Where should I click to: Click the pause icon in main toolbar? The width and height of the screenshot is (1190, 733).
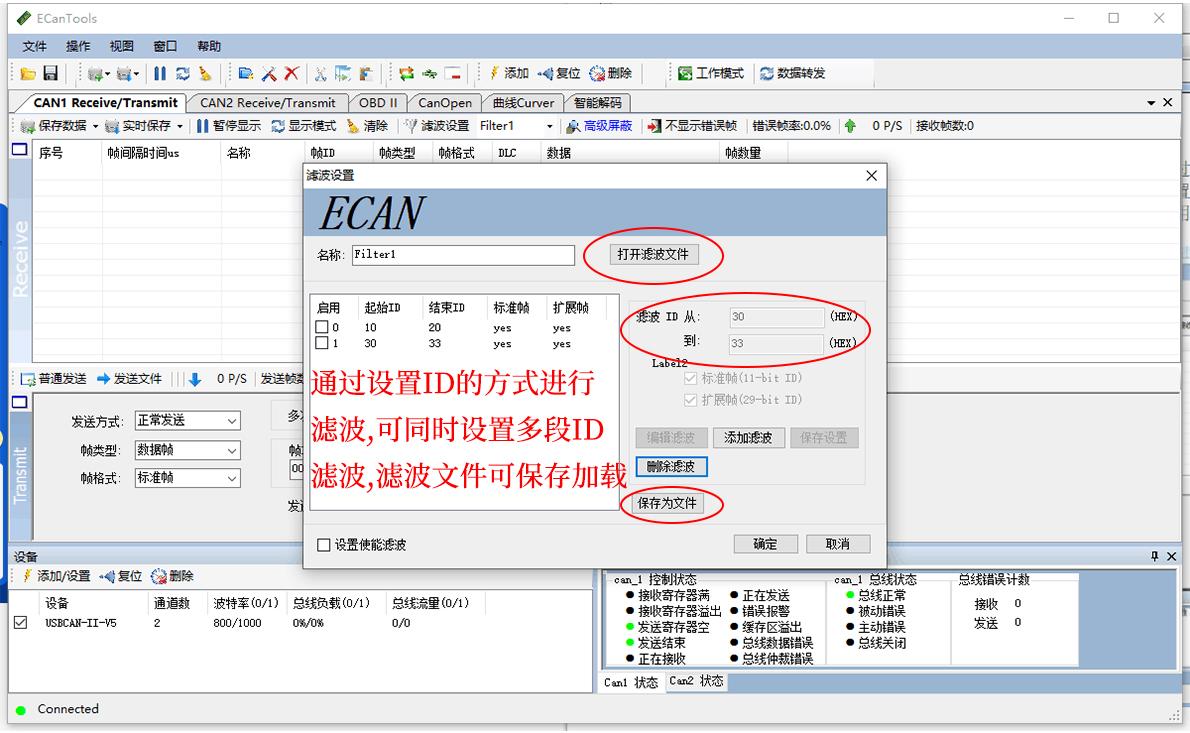(x=160, y=74)
